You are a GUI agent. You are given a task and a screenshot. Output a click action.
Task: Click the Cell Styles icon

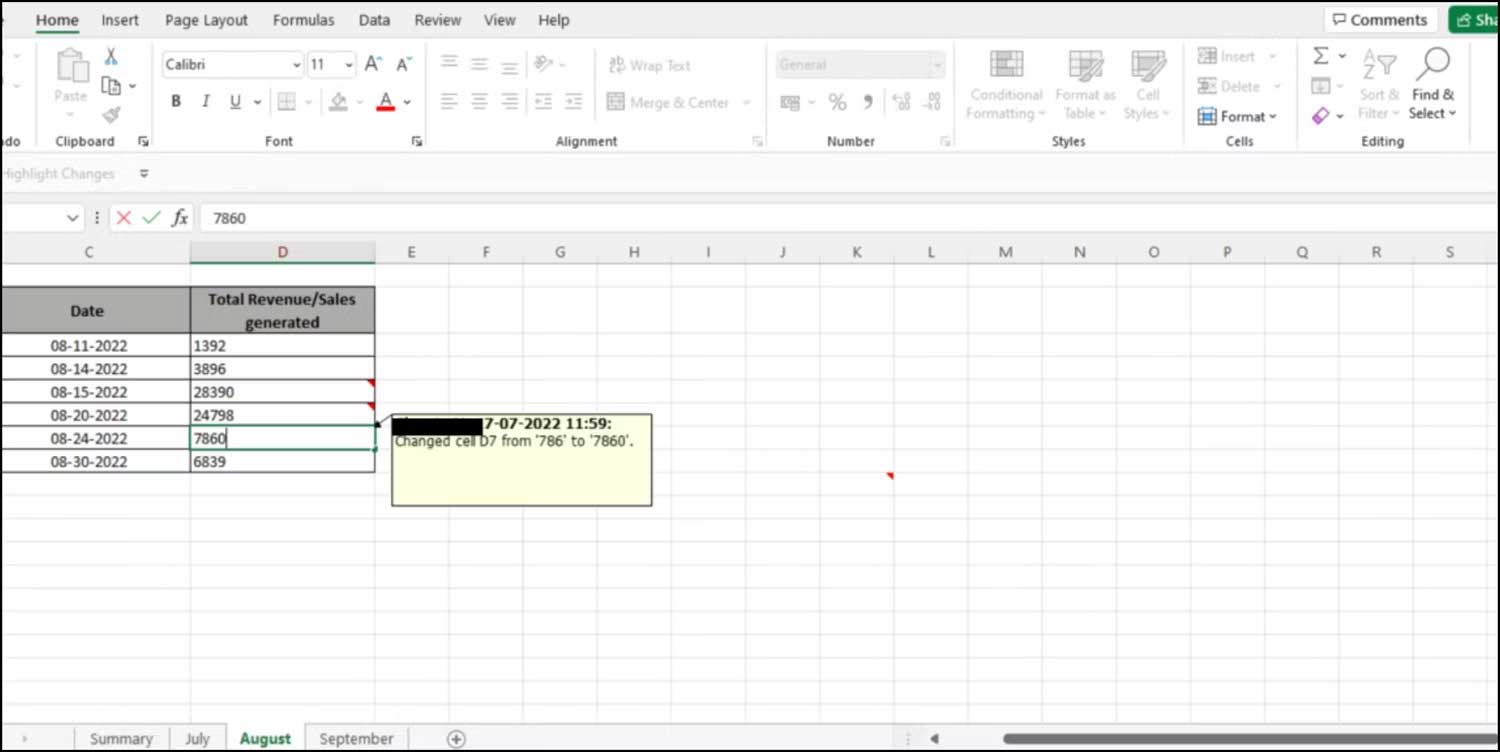click(x=1147, y=85)
